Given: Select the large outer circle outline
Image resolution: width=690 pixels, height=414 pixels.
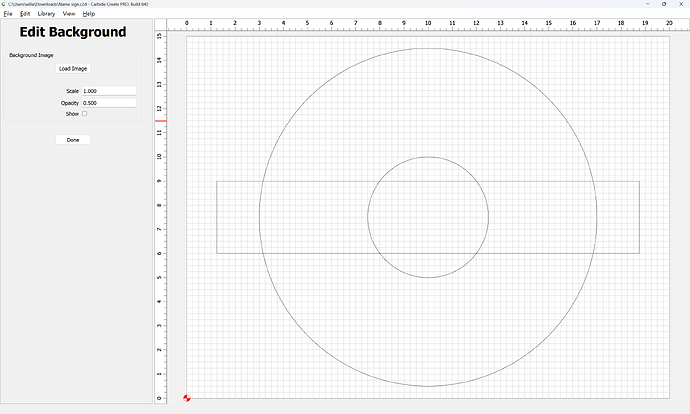Looking at the screenshot, I should tap(428, 48).
